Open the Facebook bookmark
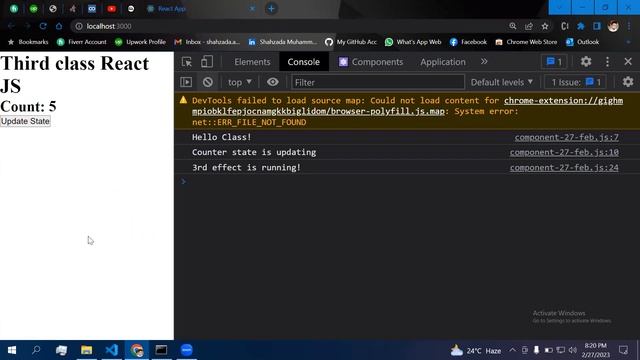The height and width of the screenshot is (360, 640). pos(468,42)
